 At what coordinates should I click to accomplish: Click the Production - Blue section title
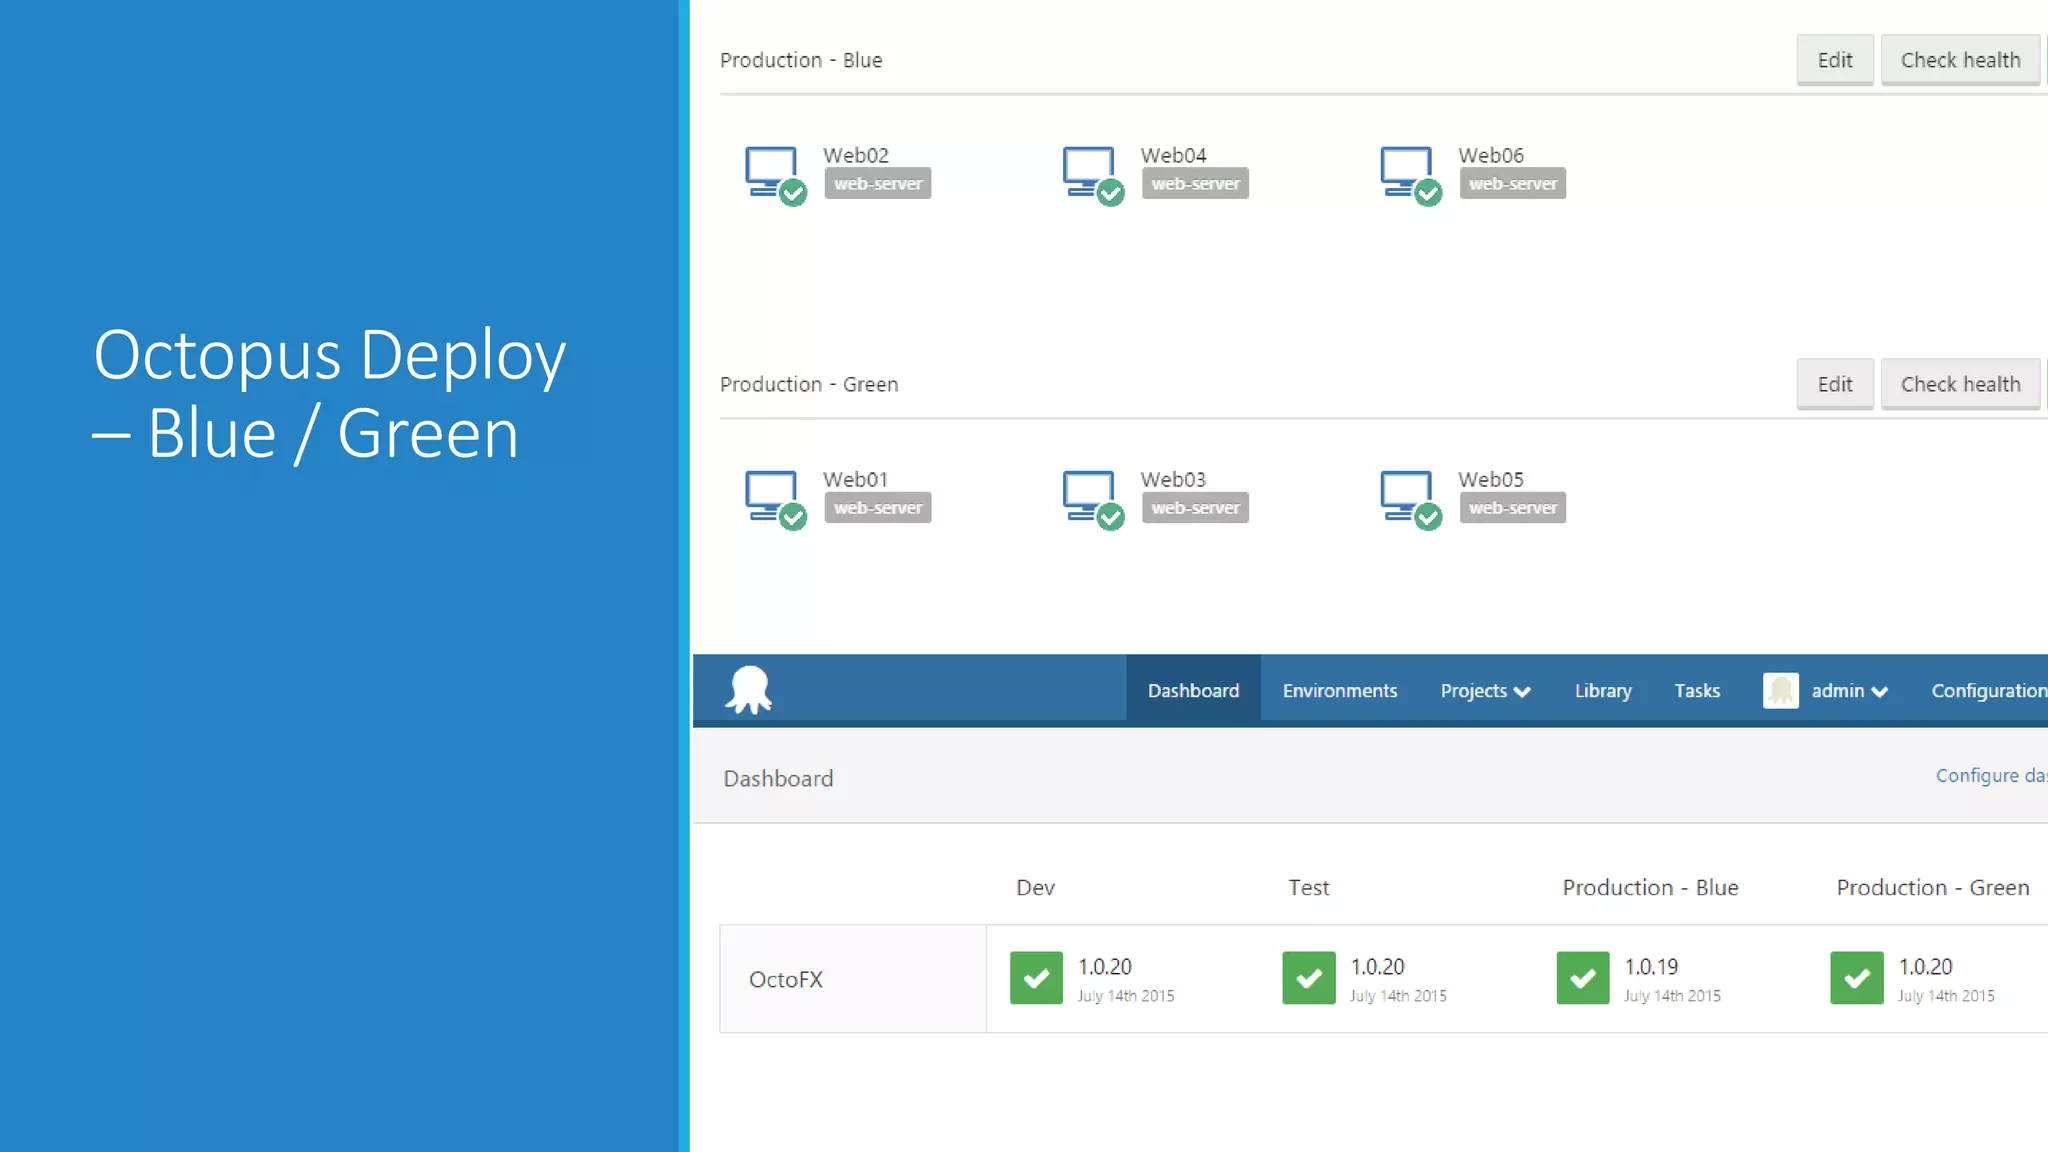click(801, 60)
